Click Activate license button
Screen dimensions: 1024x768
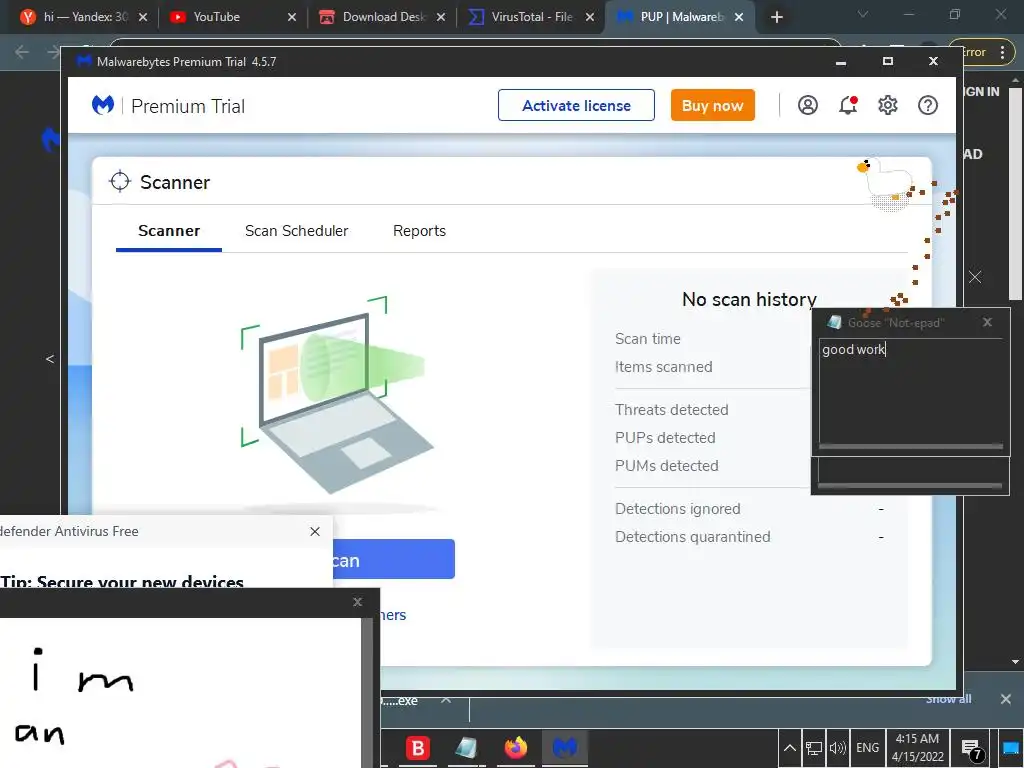click(576, 105)
